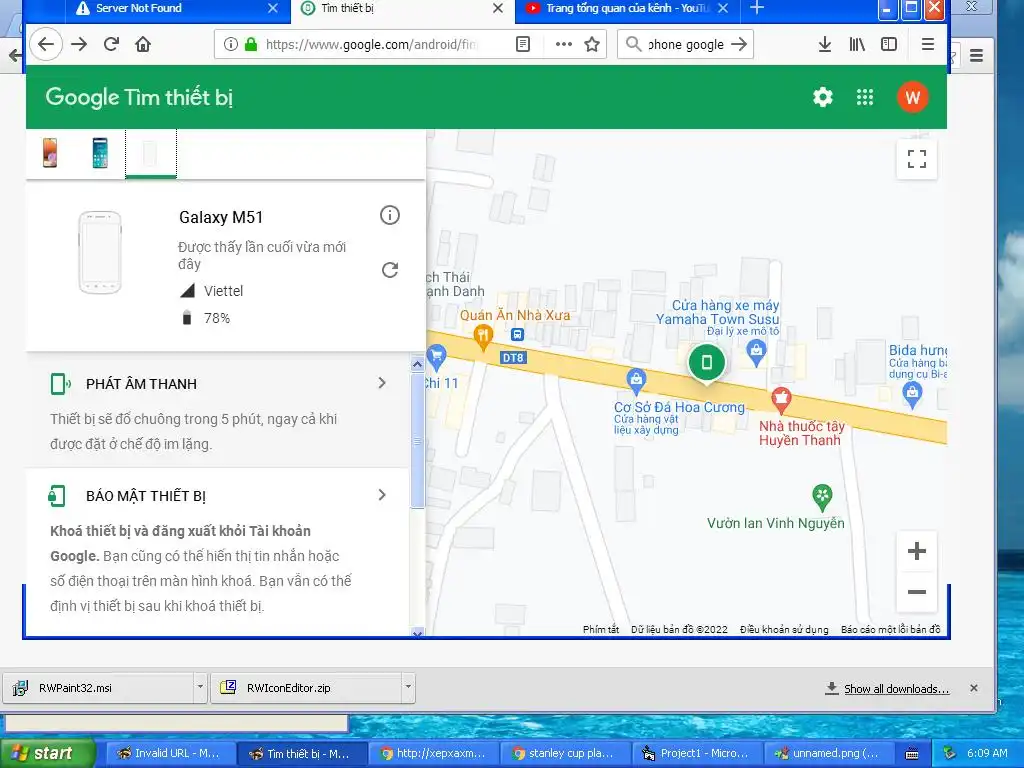Show site information for the address bar
The image size is (1024, 768).
231,44
